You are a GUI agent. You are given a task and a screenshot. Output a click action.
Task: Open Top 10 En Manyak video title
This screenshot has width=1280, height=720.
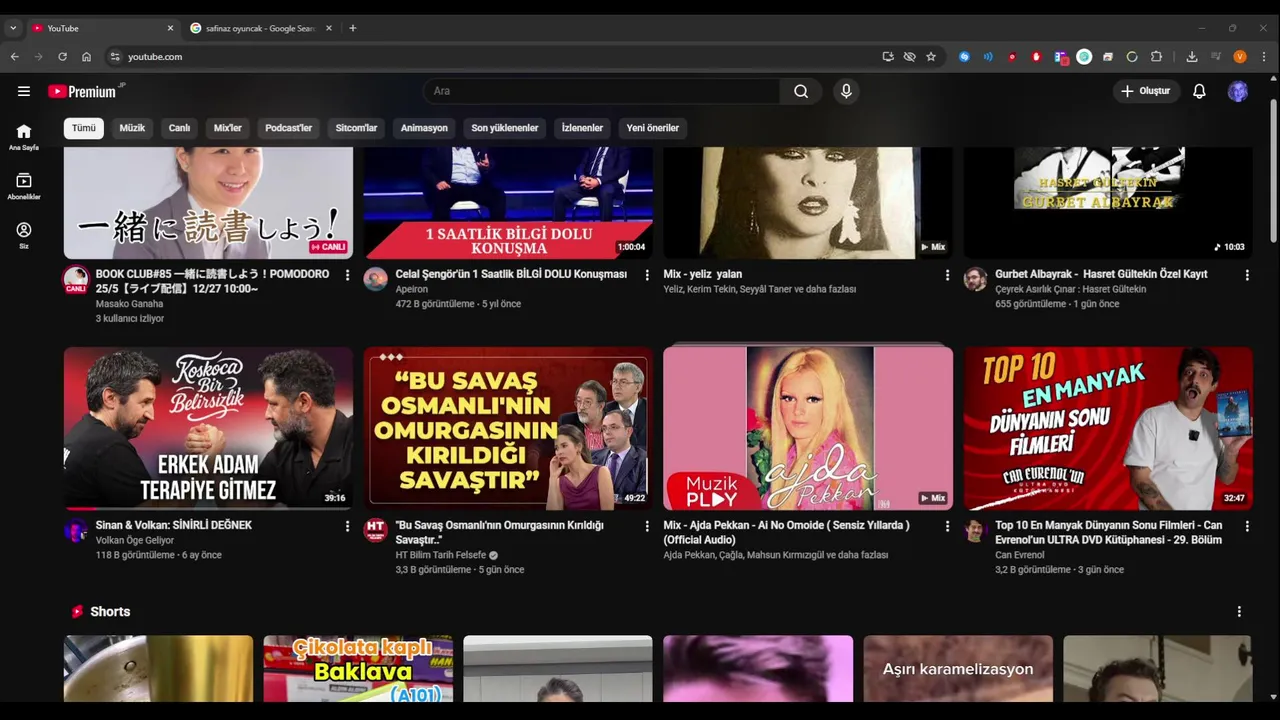point(1109,532)
